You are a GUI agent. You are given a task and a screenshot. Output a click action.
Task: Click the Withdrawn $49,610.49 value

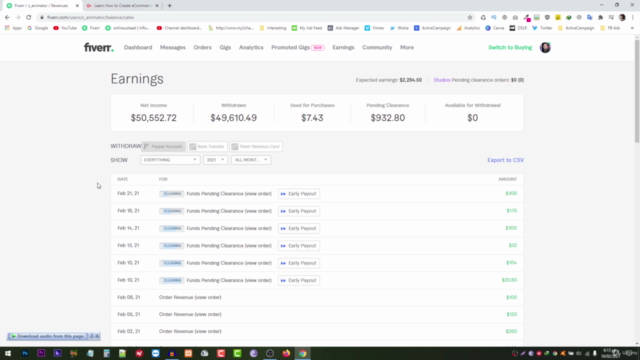coord(233,118)
